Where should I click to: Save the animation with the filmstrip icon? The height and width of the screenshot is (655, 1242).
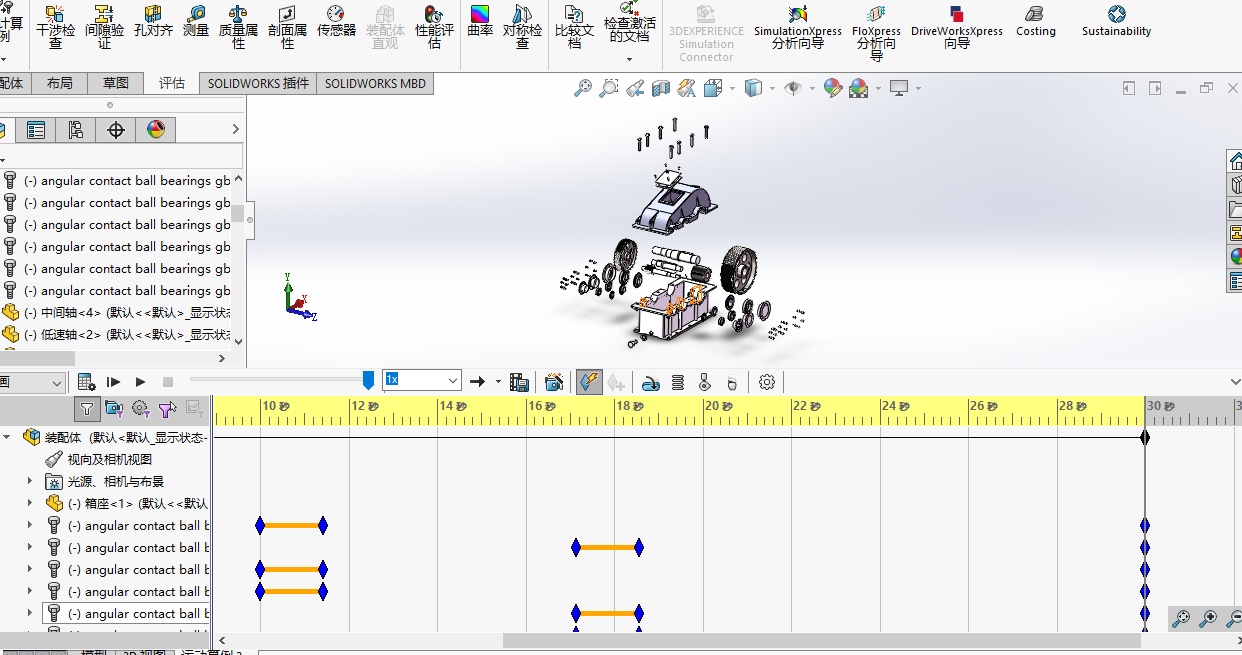pyautogui.click(x=519, y=382)
